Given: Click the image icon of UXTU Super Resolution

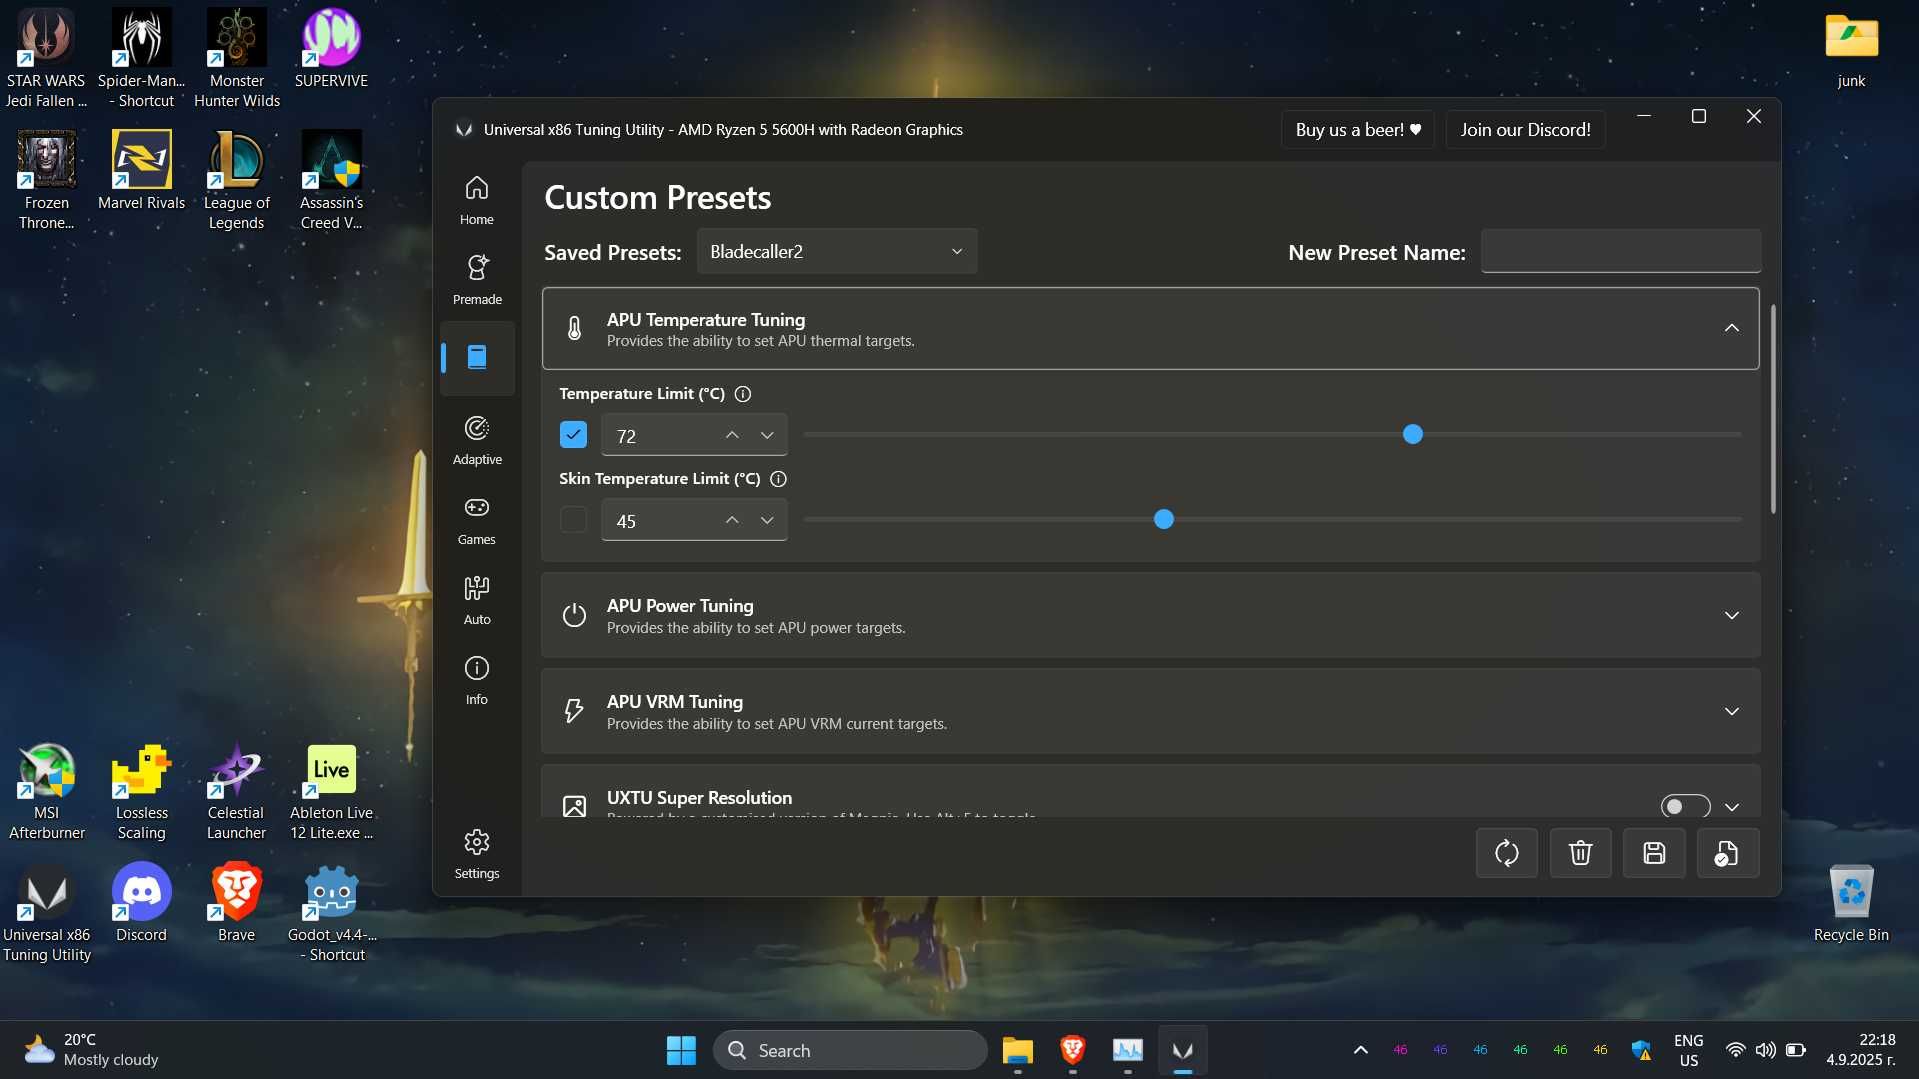Looking at the screenshot, I should point(574,806).
